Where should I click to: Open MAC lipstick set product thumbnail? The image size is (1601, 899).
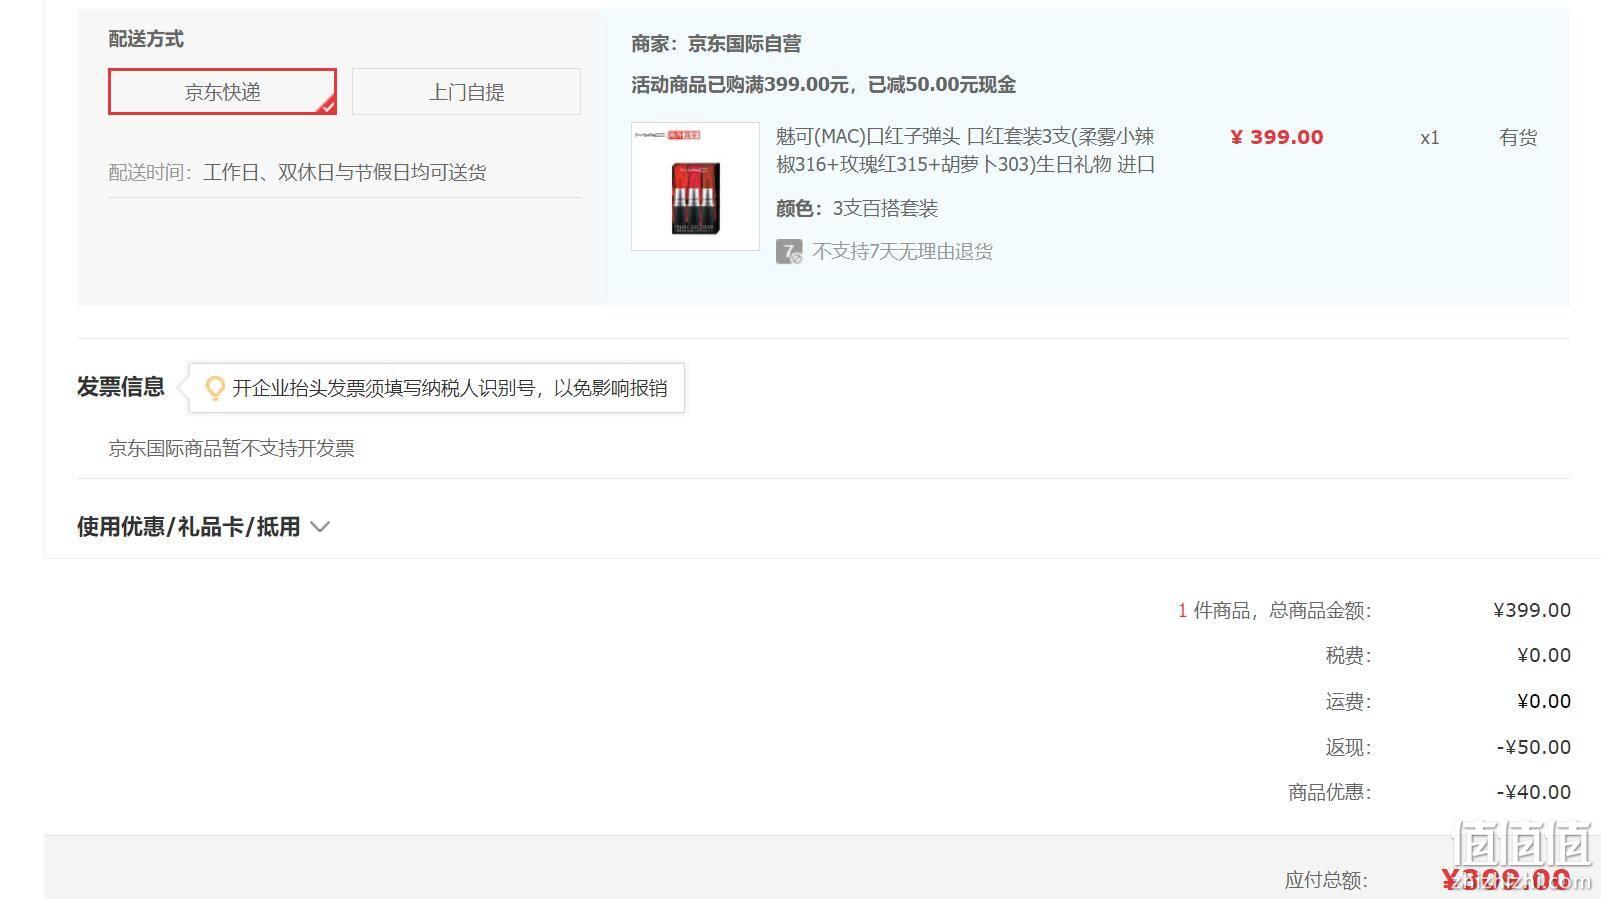[695, 186]
